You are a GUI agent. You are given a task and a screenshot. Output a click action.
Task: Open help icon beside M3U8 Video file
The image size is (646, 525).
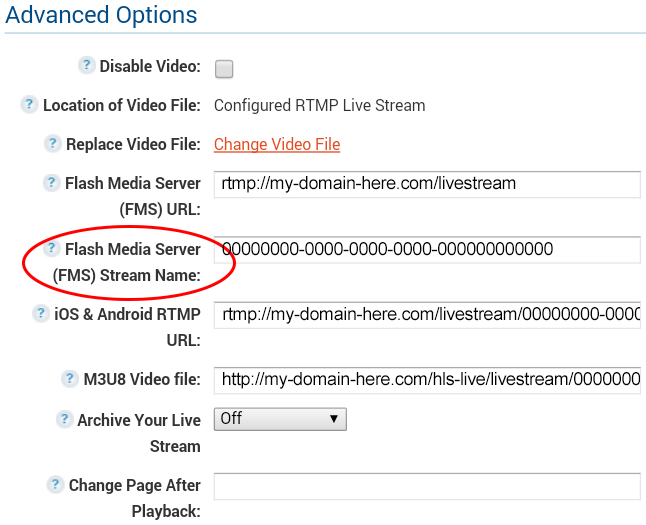[69, 379]
